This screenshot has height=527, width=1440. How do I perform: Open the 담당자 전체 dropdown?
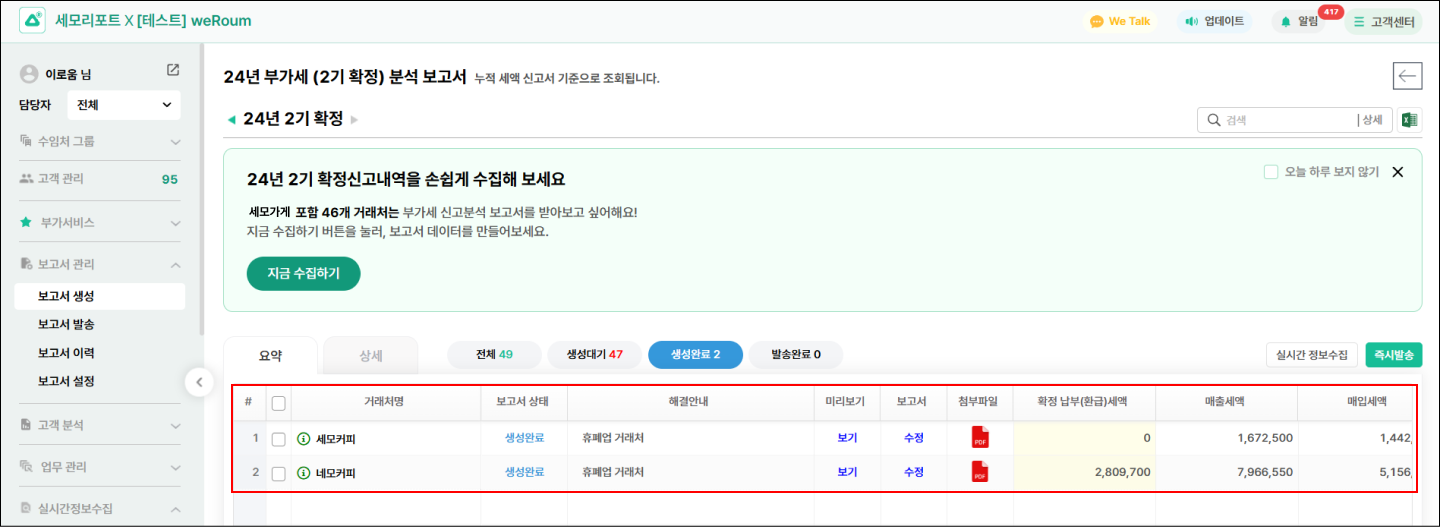point(123,105)
